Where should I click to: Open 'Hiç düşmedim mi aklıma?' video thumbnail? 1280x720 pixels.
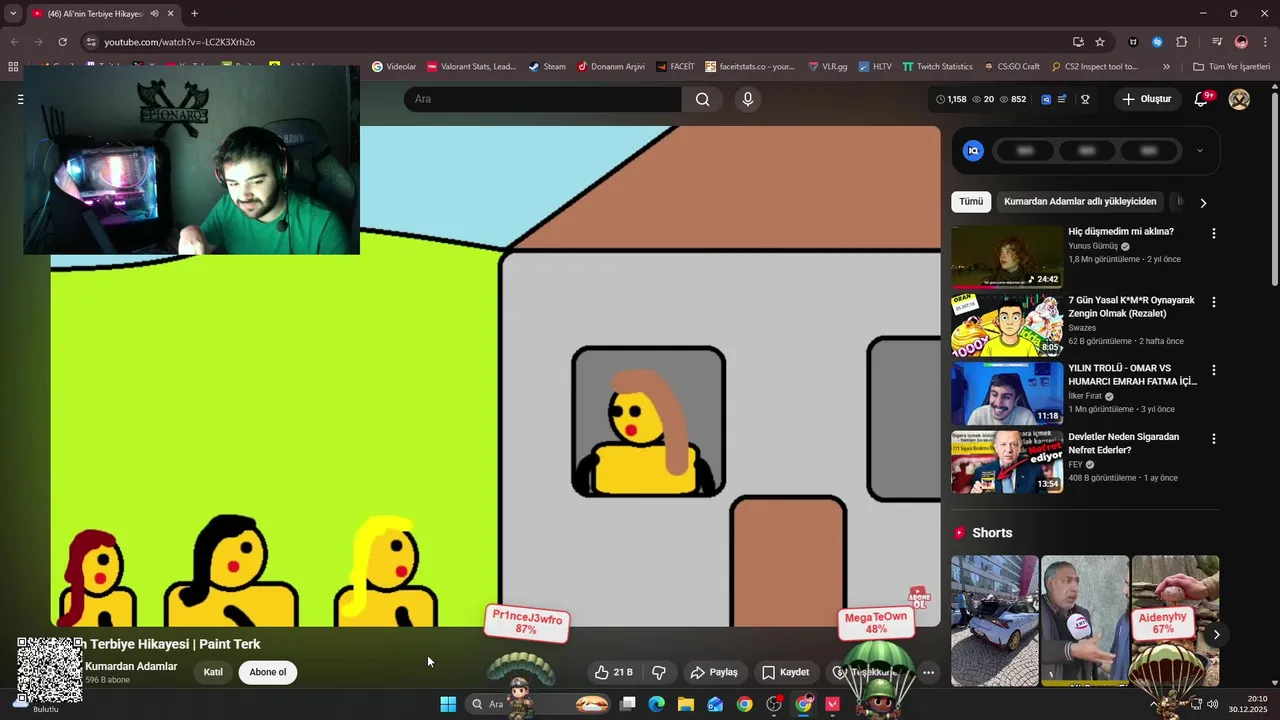tap(1006, 256)
